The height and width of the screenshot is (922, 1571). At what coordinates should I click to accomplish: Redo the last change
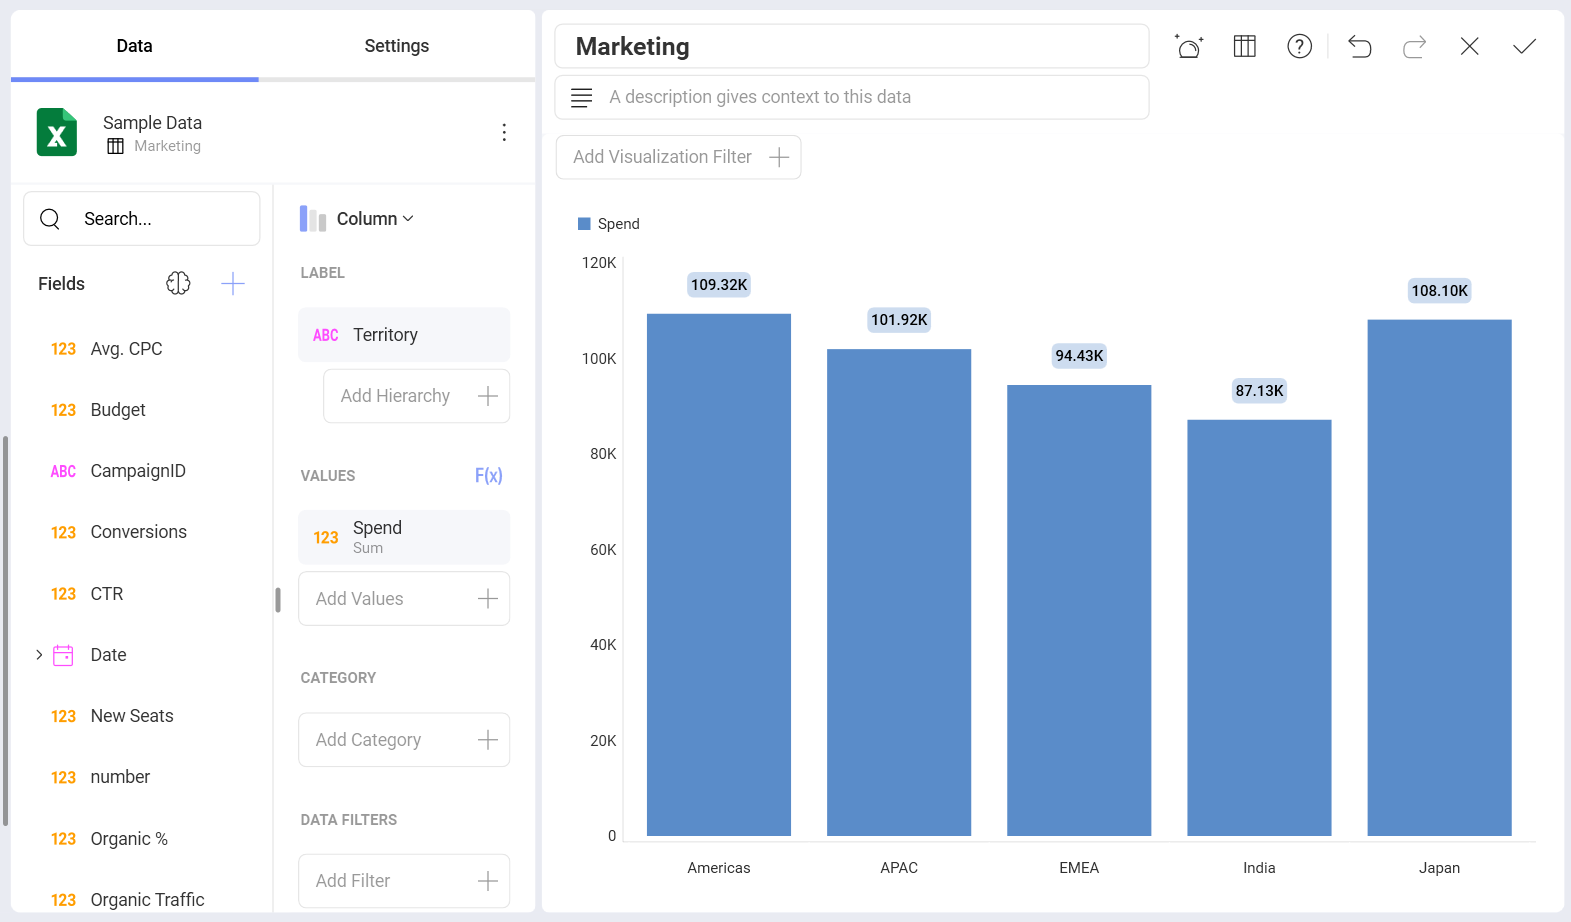(1414, 46)
